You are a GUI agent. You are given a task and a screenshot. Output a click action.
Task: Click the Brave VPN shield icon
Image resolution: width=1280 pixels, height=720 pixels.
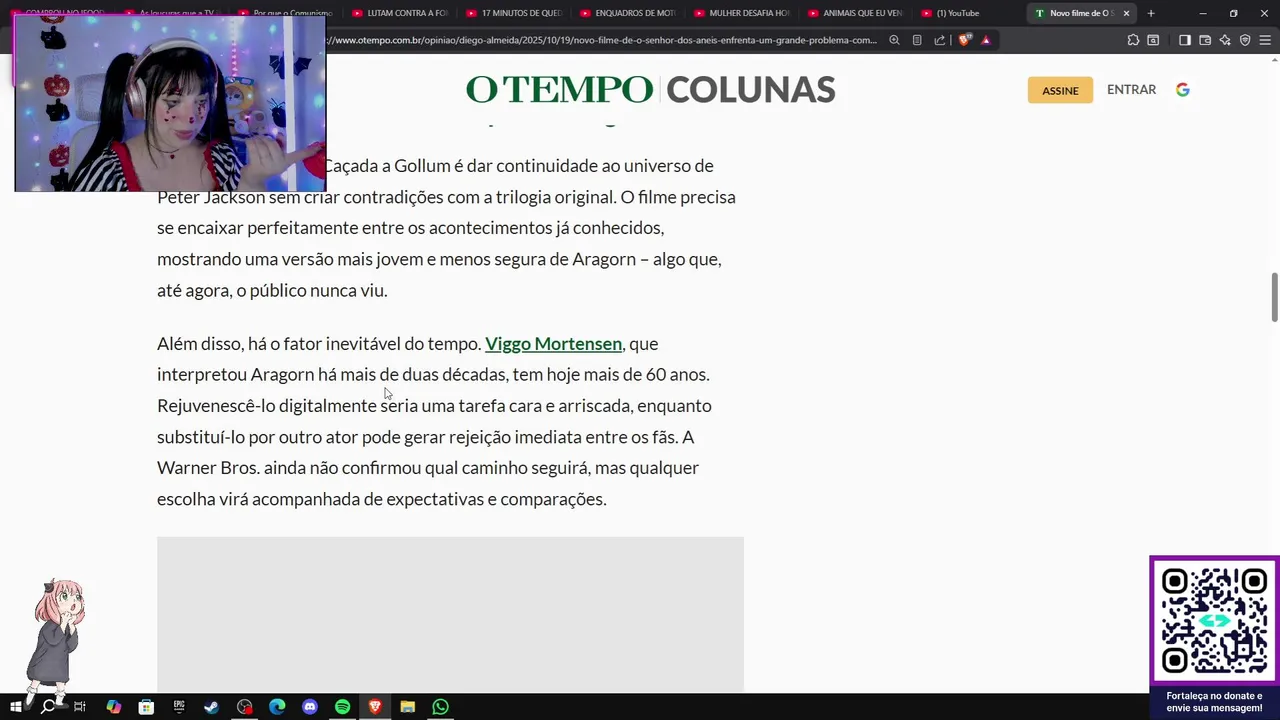(1245, 40)
